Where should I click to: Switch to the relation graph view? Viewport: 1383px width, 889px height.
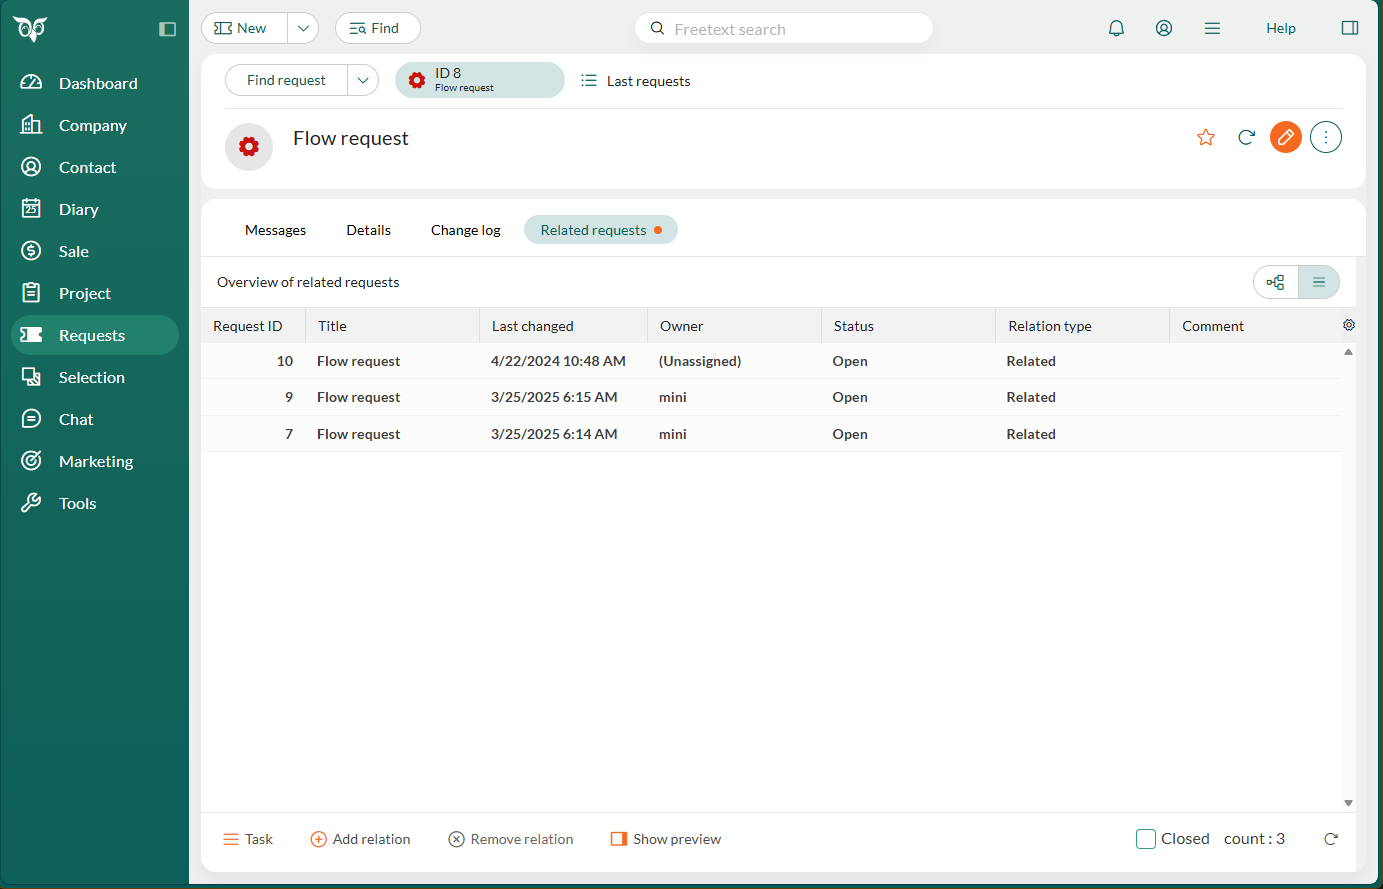(x=1275, y=282)
